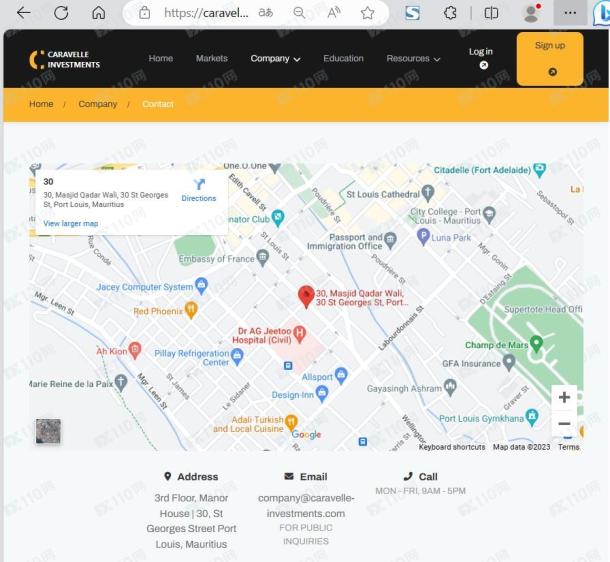Expand the Company dropdown menu
Viewport: 610px width, 562px height.
[275, 59]
